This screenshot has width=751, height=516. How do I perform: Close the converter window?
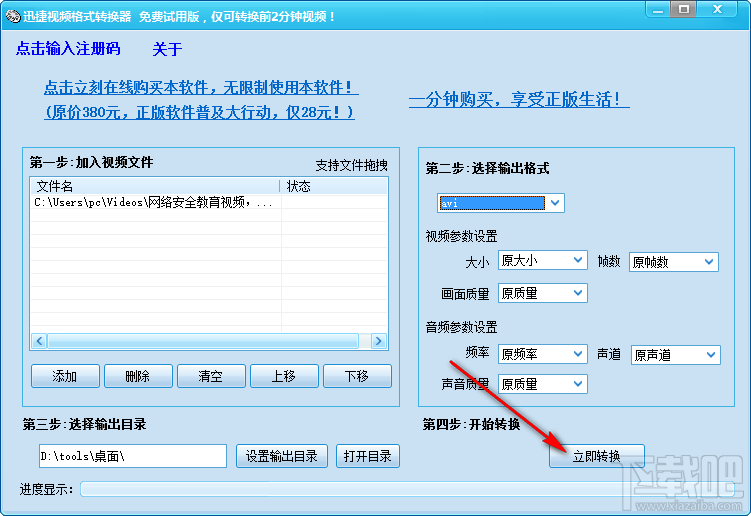tap(717, 10)
